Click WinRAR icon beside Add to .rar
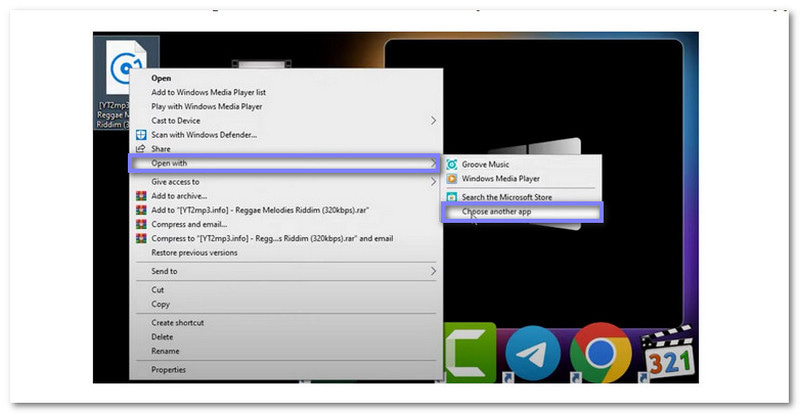This screenshot has width=800, height=414. [141, 210]
